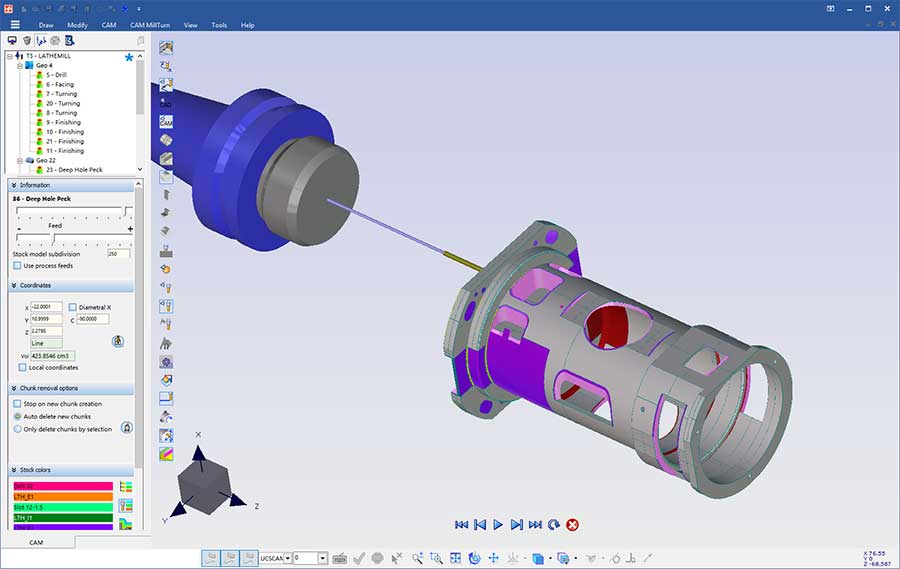
Task: Open the CAM MillTurn menu
Action: tap(150, 24)
